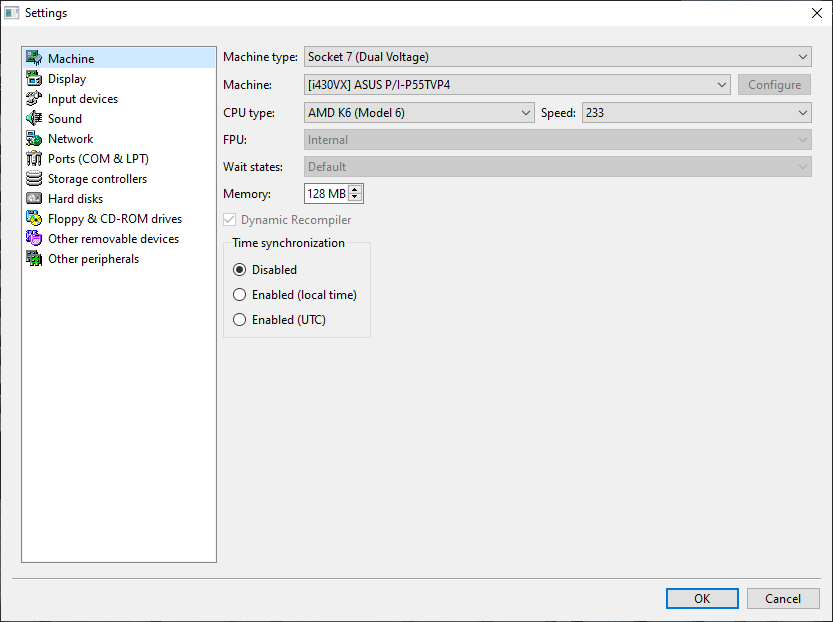
Task: Switch to Other peripherals settings page
Action: pyautogui.click(x=93, y=259)
